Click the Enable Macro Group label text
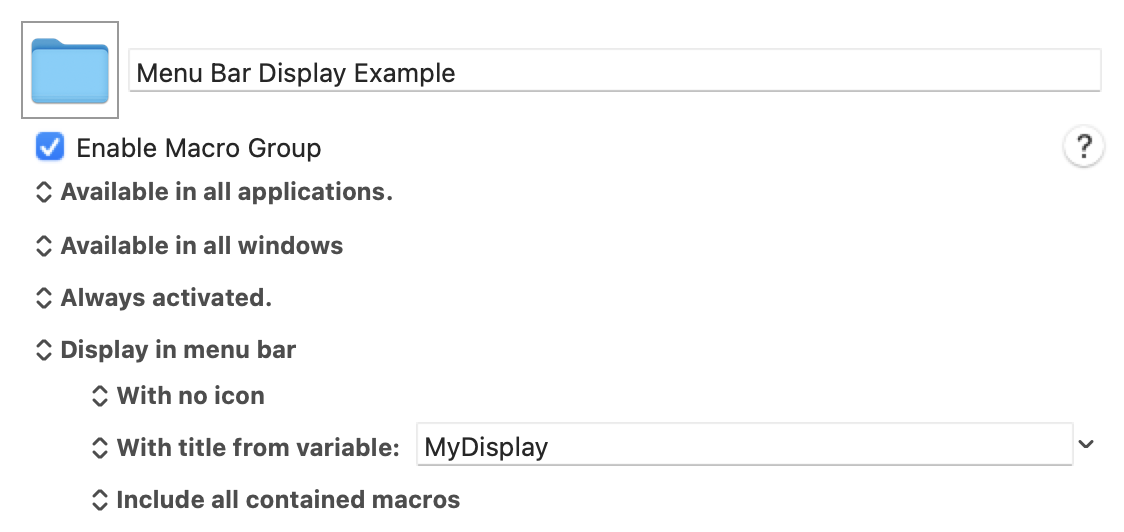 (199, 148)
